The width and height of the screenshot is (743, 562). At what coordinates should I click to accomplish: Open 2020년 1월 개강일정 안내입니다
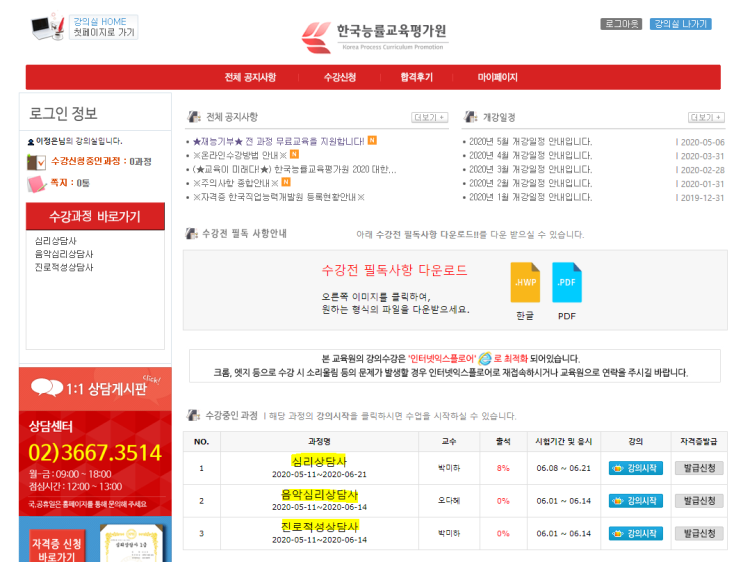[x=530, y=197]
